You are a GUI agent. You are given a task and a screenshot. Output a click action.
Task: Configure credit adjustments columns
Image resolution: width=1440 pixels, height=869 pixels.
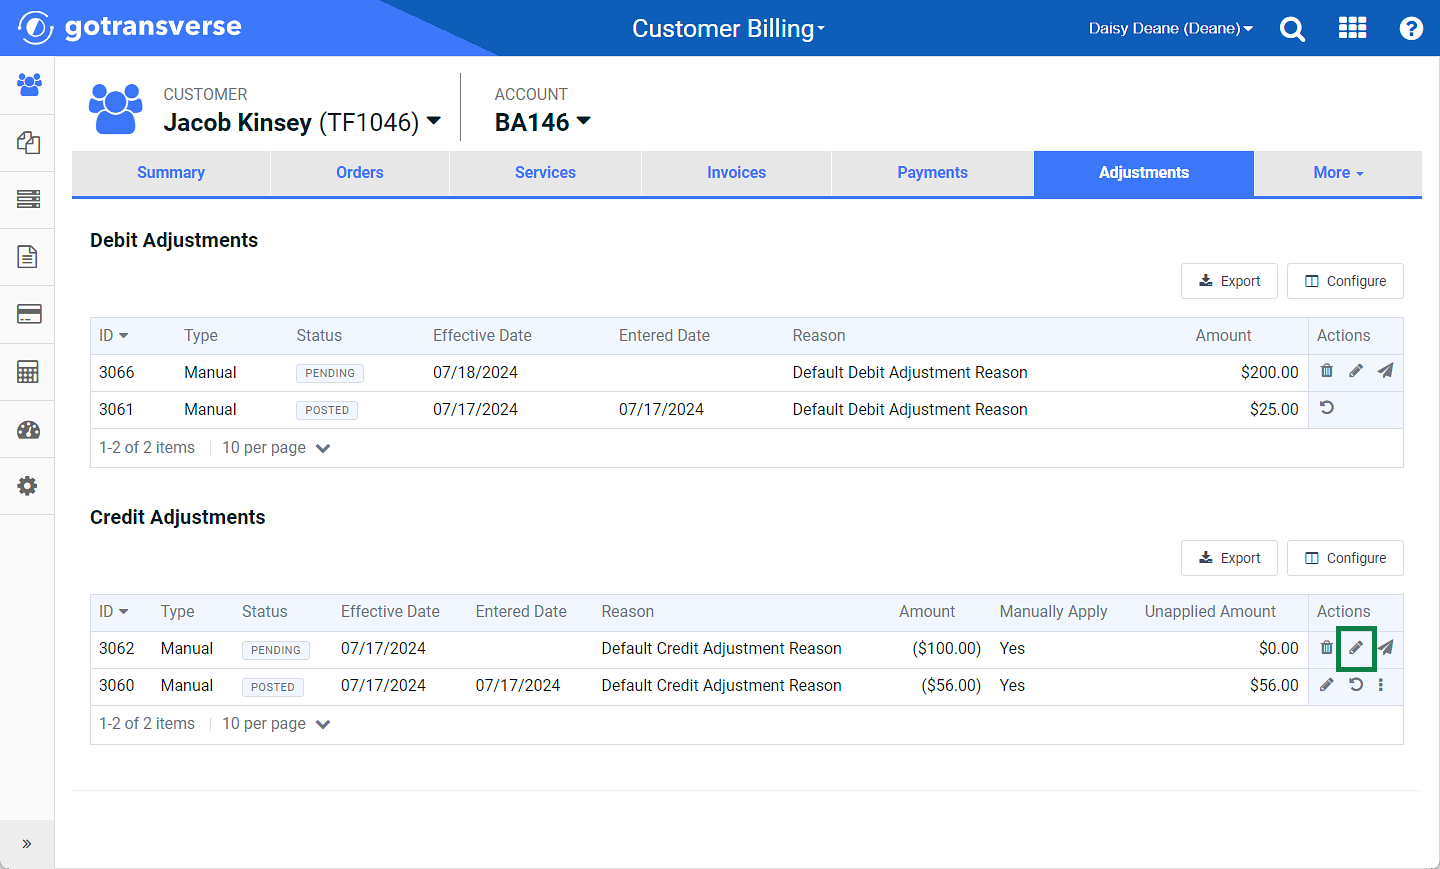pyautogui.click(x=1345, y=558)
